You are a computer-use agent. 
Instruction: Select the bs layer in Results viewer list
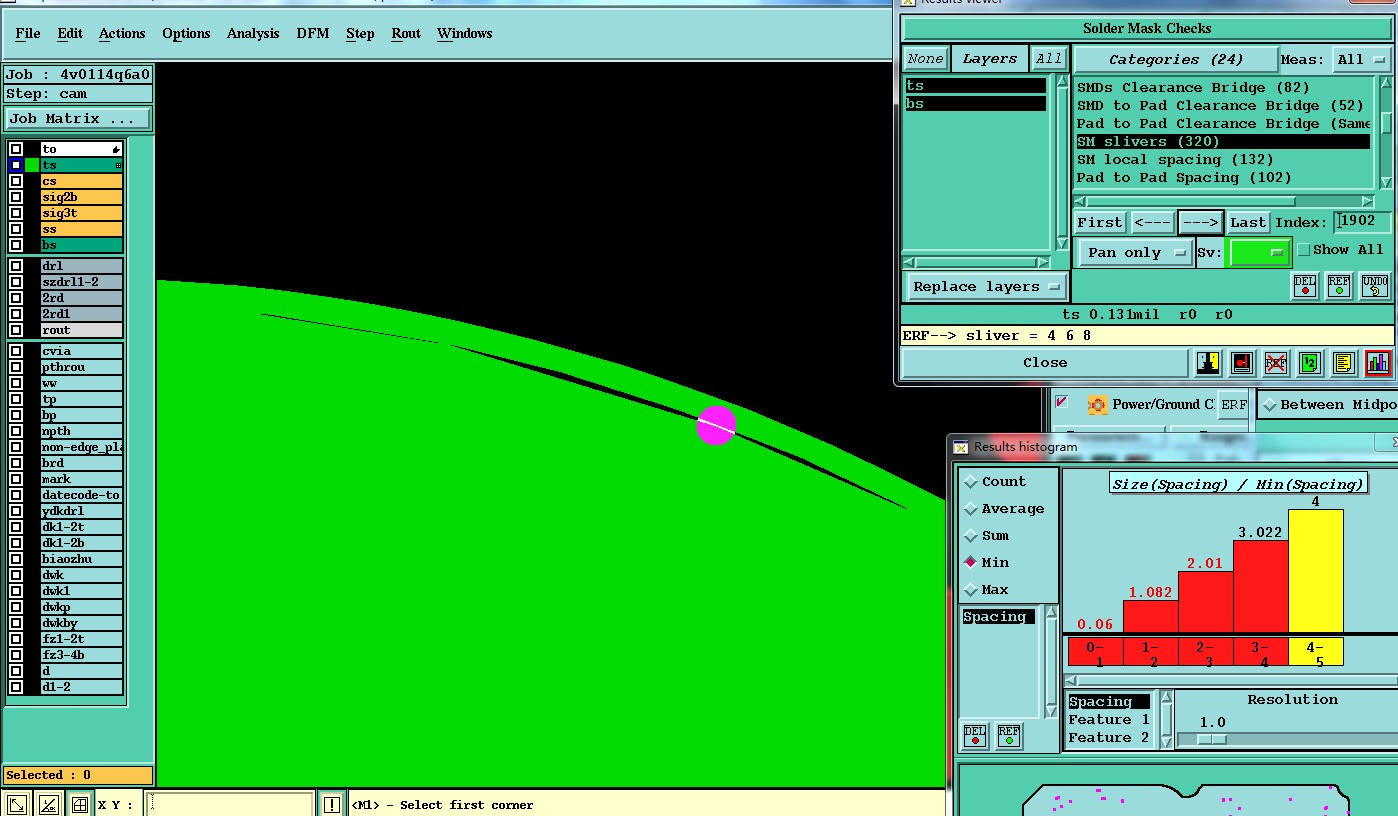975,104
